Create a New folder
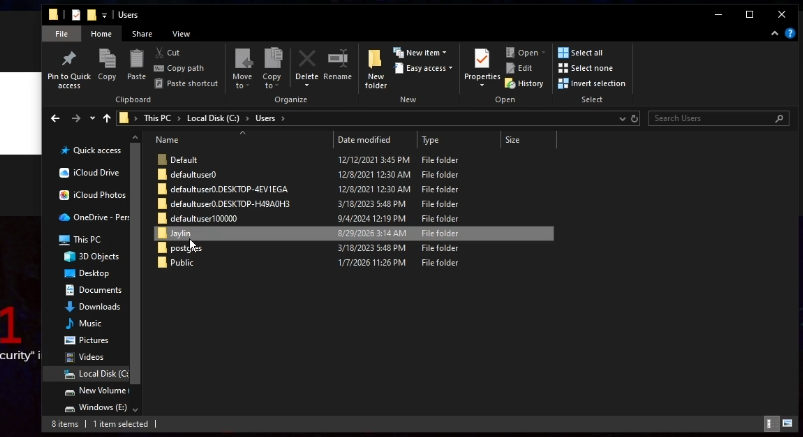Screen dimensions: 803x437 (375, 69)
